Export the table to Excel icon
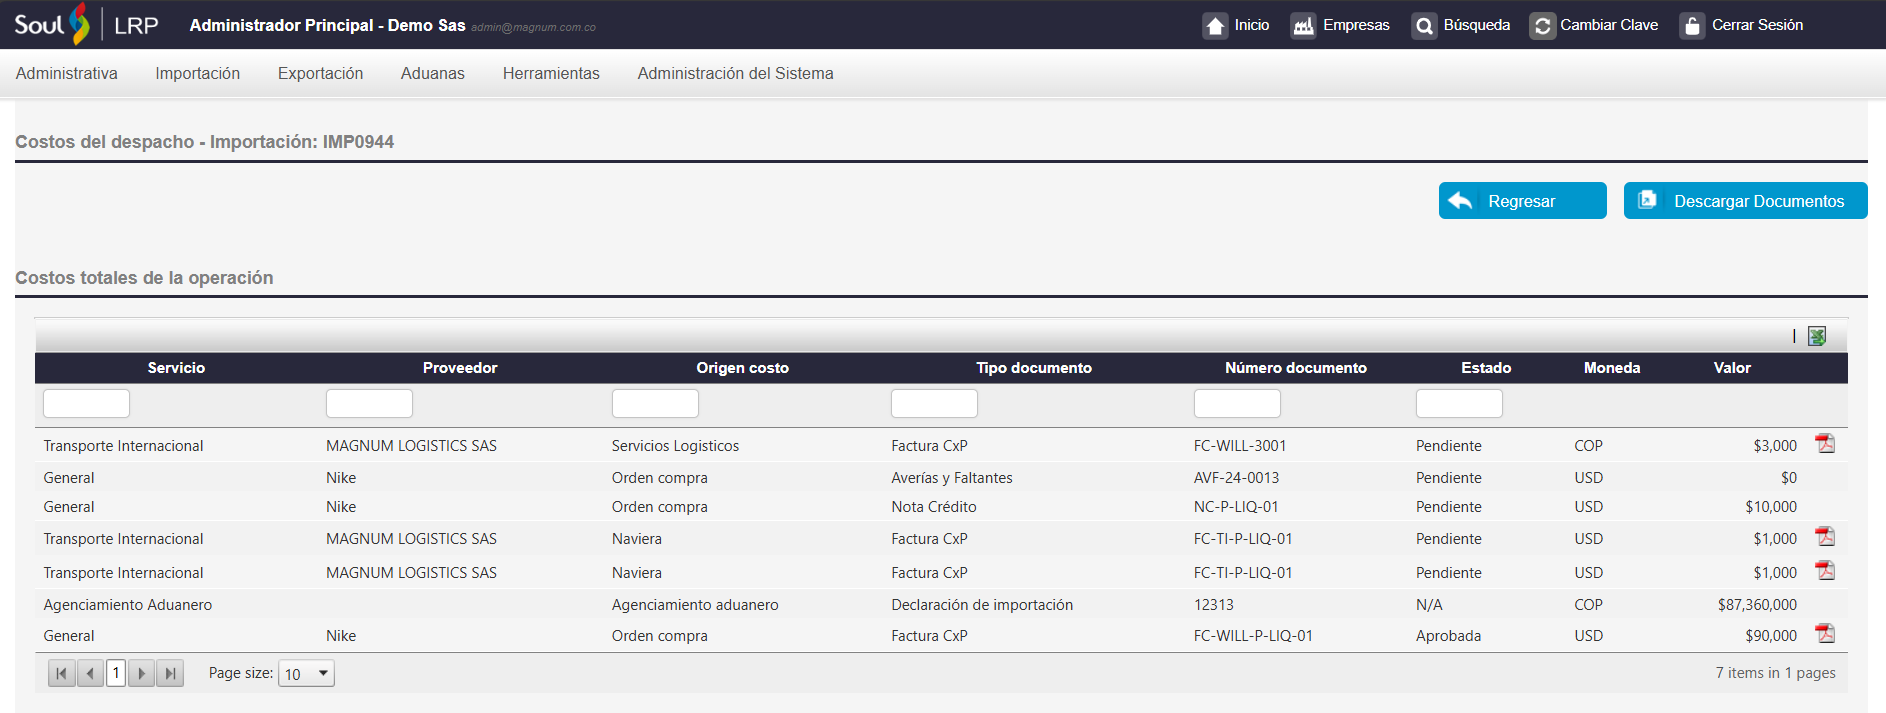This screenshot has width=1886, height=713. [1817, 336]
